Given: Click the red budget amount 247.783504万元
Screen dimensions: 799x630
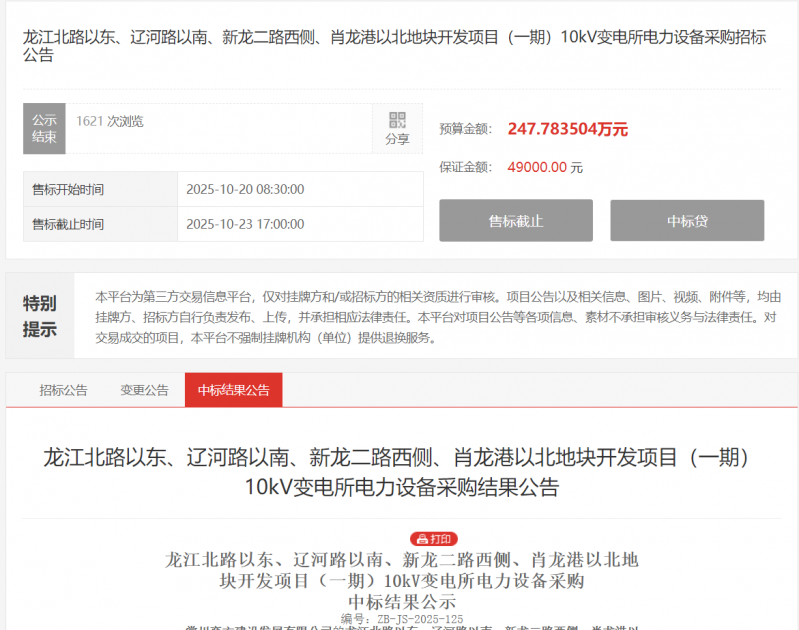Looking at the screenshot, I should (x=567, y=129).
